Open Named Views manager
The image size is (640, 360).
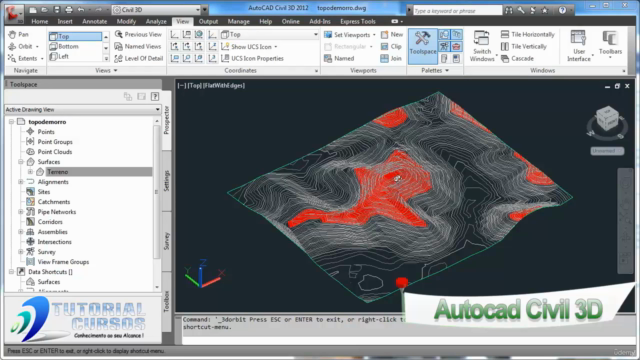point(138,47)
